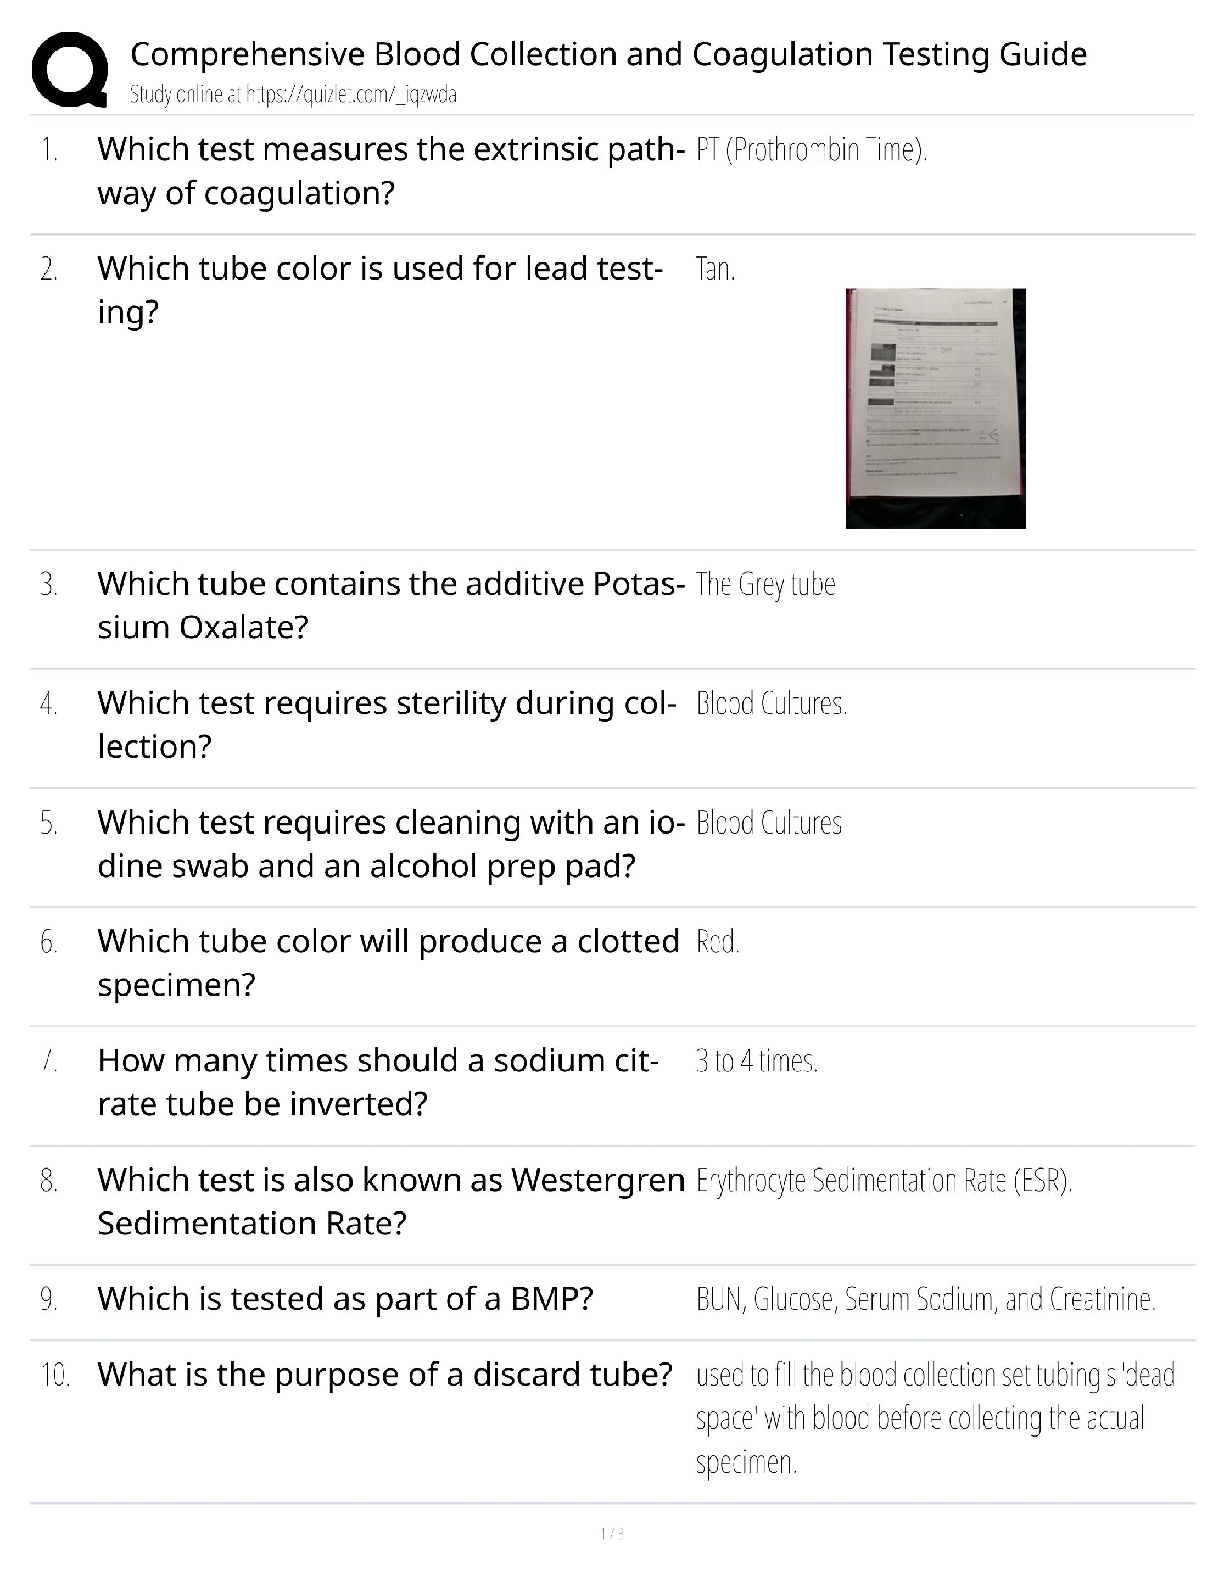Select question 1 about extrinsic pathway
The height and width of the screenshot is (1584, 1224).
(x=390, y=171)
